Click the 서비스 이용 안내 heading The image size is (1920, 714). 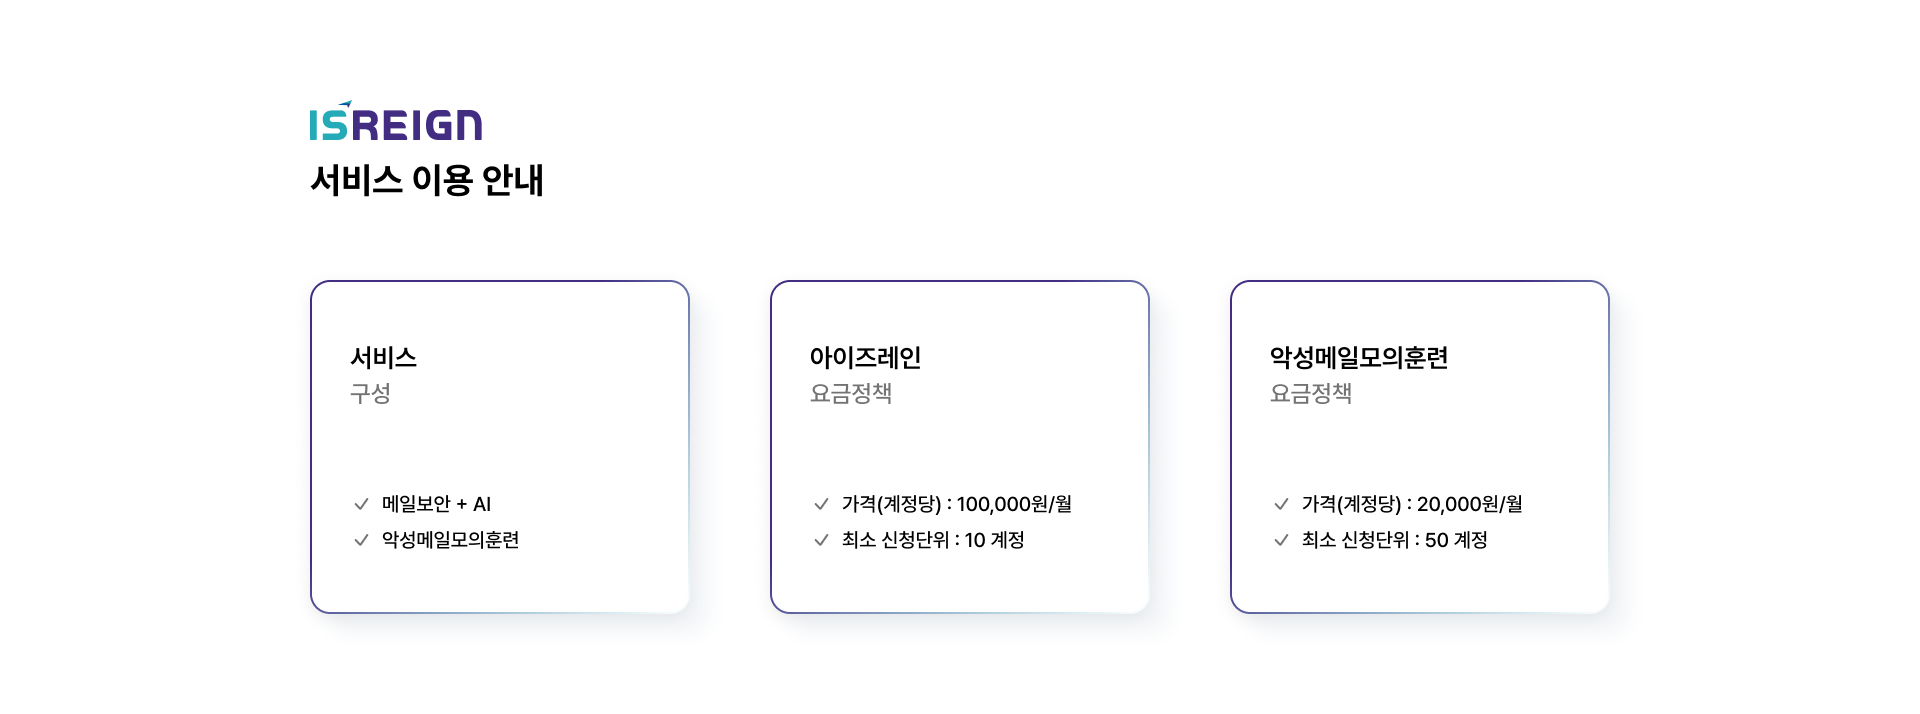click(x=427, y=180)
